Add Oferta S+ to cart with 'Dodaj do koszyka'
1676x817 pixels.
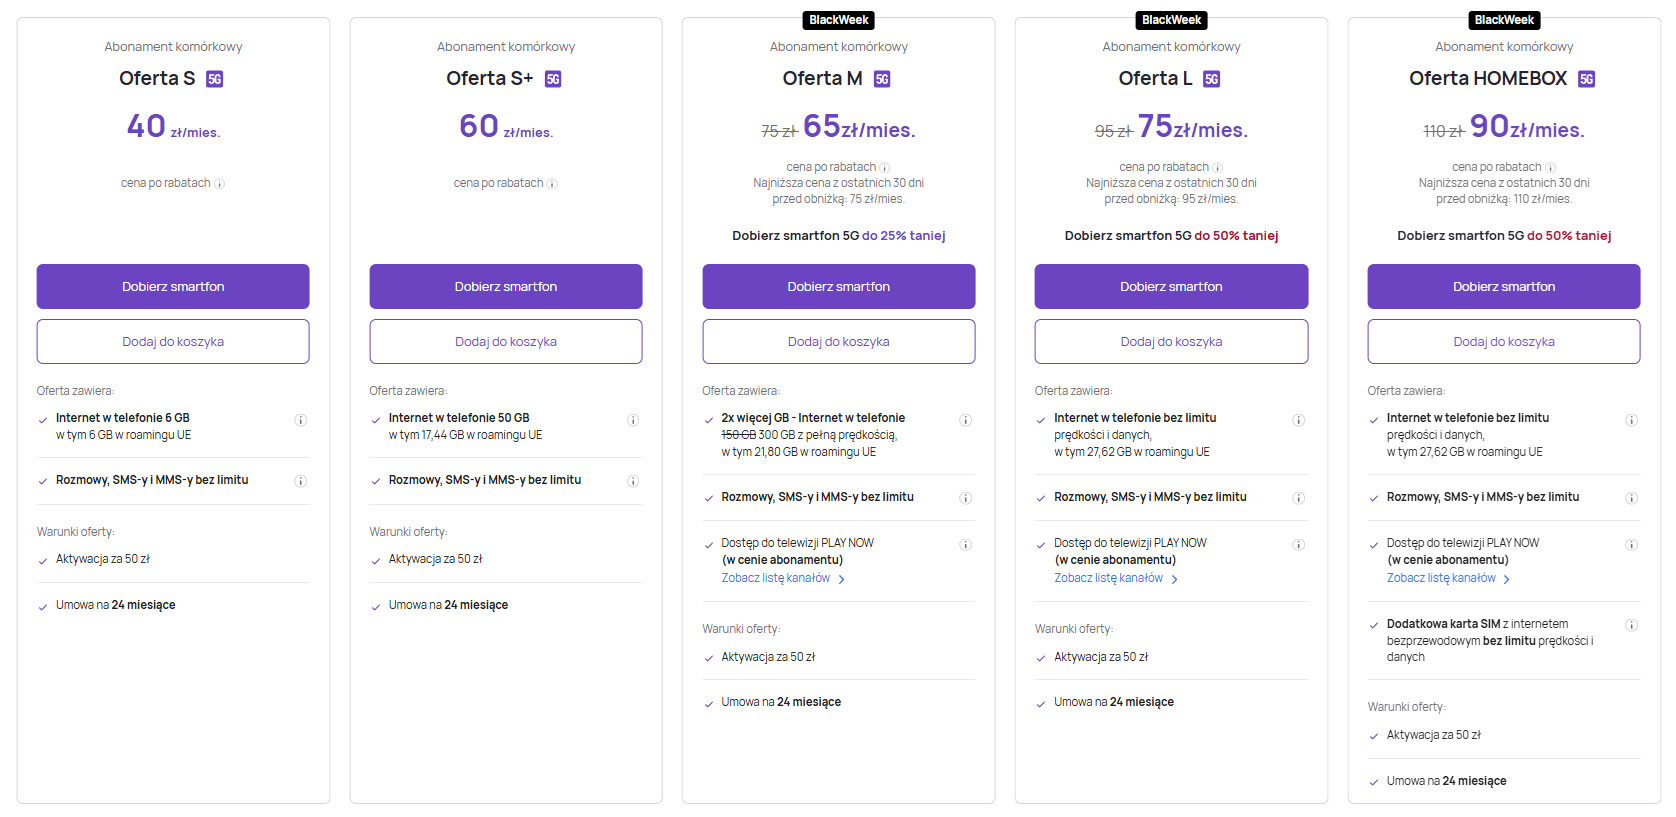coord(506,342)
